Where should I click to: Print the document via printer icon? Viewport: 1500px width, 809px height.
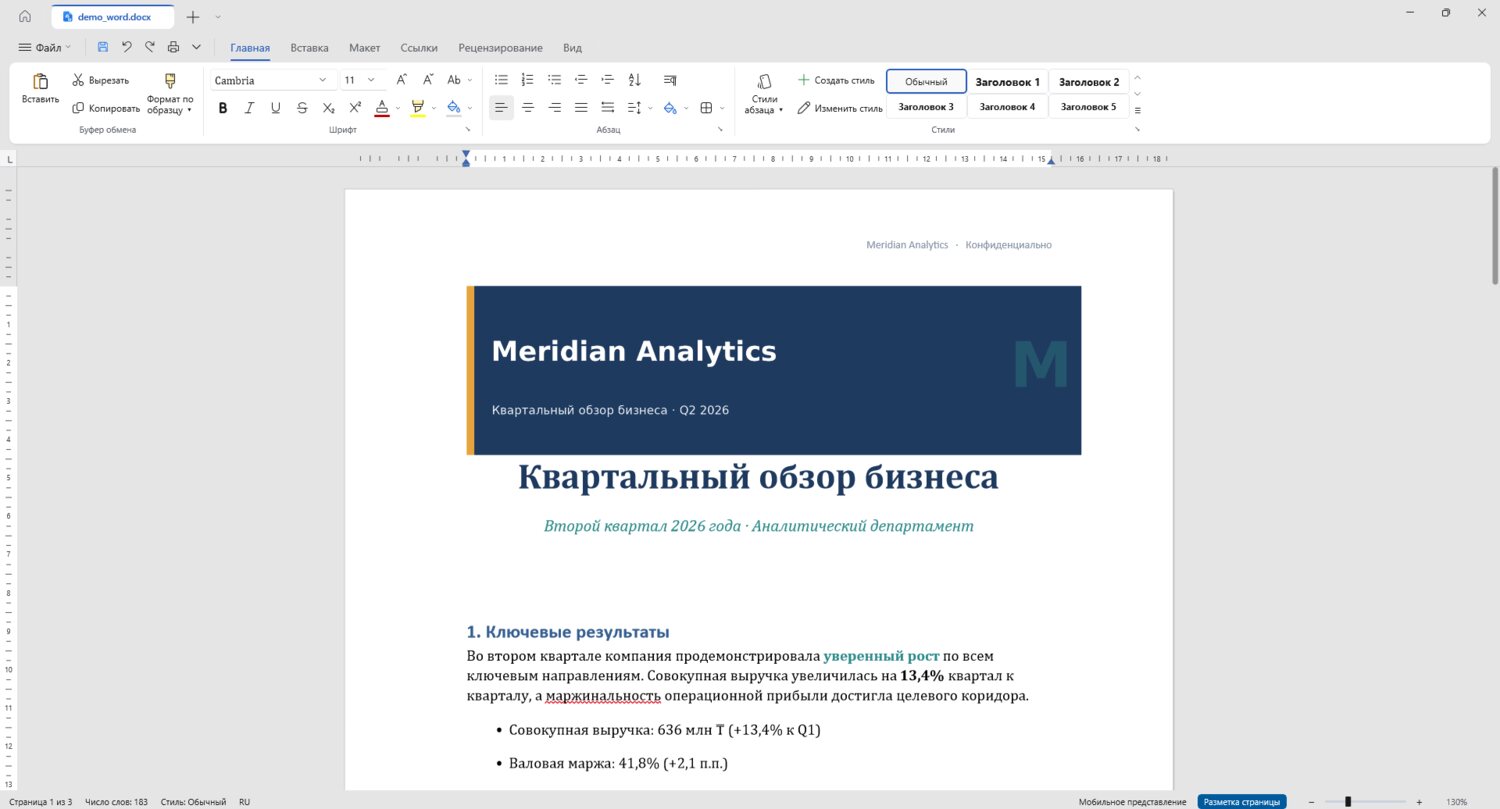(x=173, y=47)
